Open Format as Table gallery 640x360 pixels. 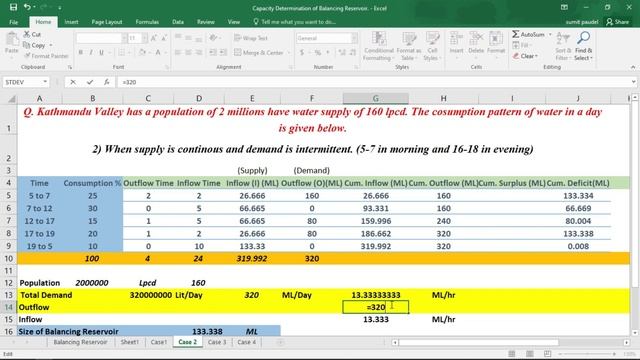click(x=409, y=46)
